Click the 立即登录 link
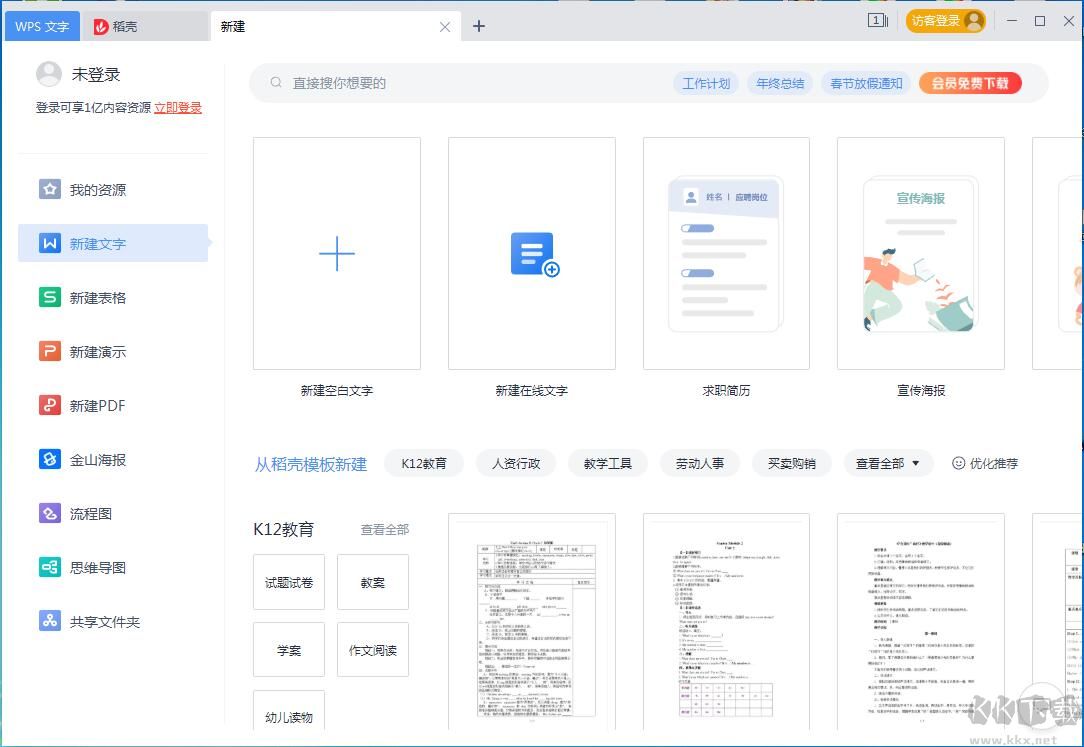 pos(177,108)
